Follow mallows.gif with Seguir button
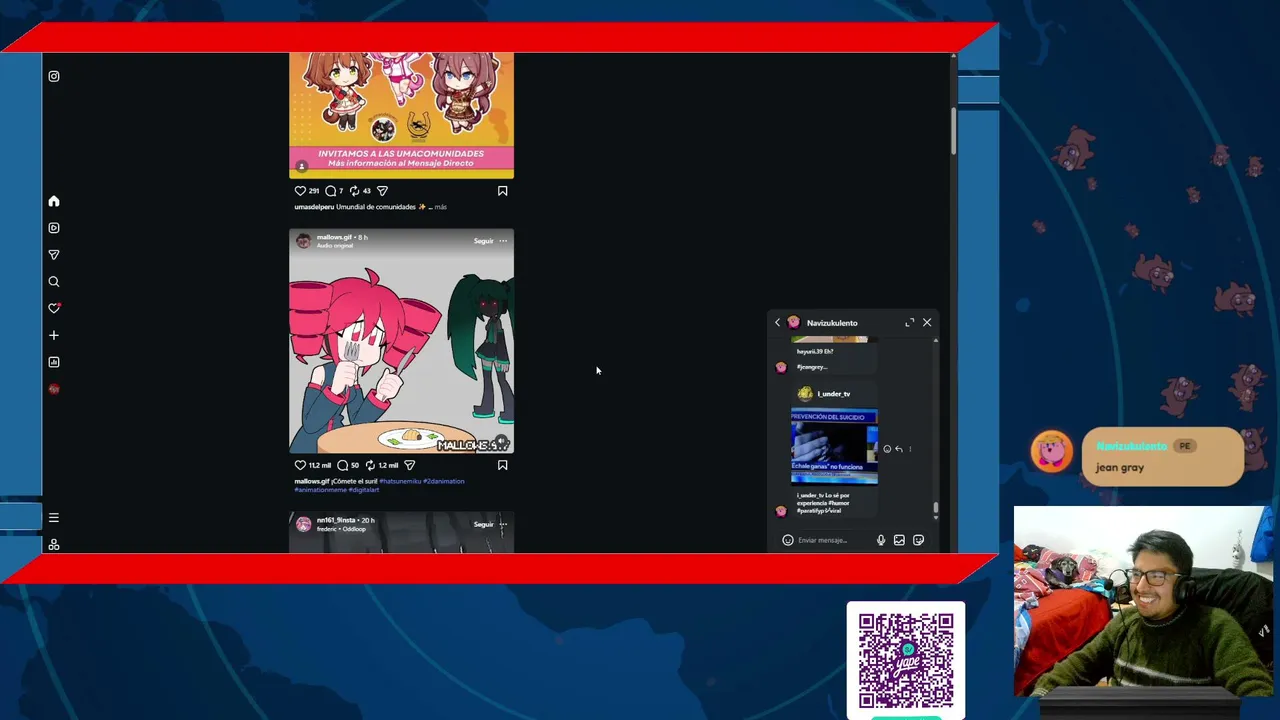 [484, 241]
